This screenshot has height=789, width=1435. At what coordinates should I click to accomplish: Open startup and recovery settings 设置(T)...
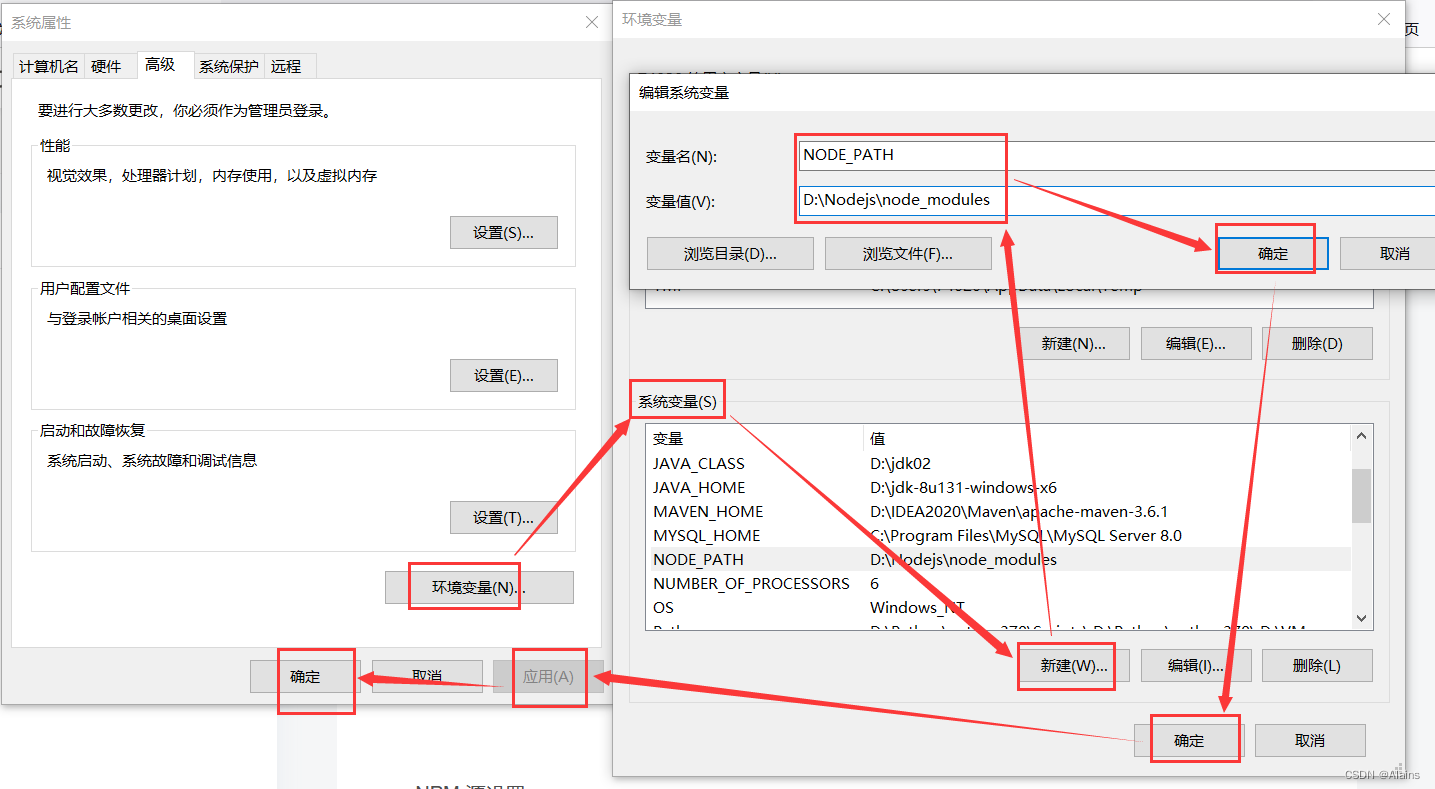[503, 517]
